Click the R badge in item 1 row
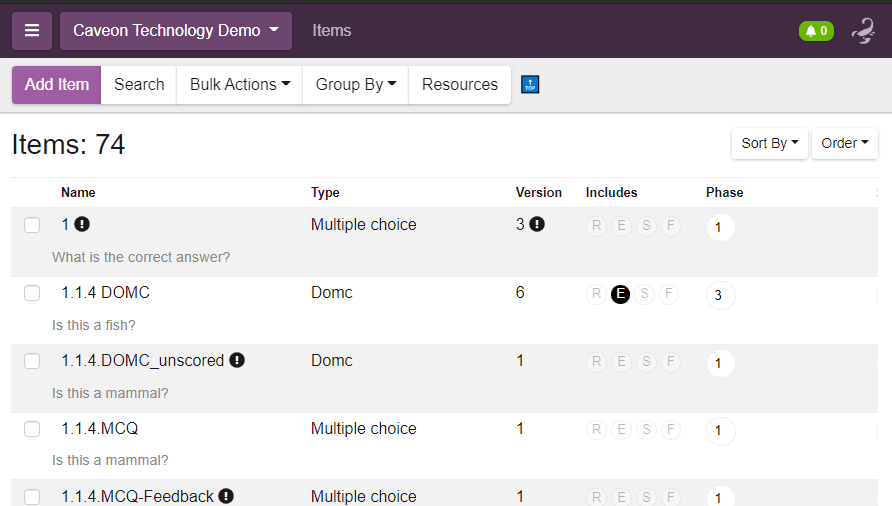Image resolution: width=892 pixels, height=506 pixels. (596, 226)
